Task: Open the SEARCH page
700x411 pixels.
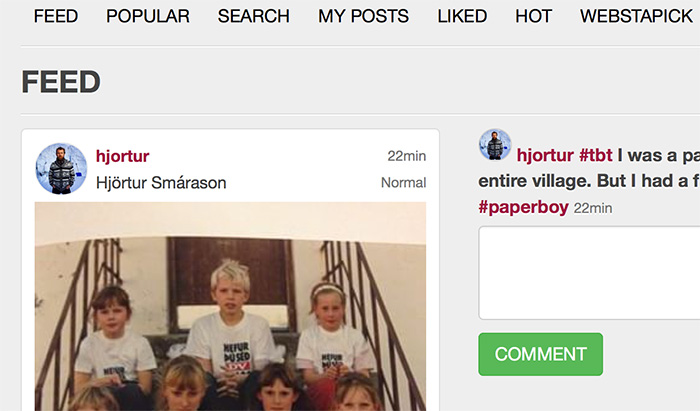Action: (254, 17)
